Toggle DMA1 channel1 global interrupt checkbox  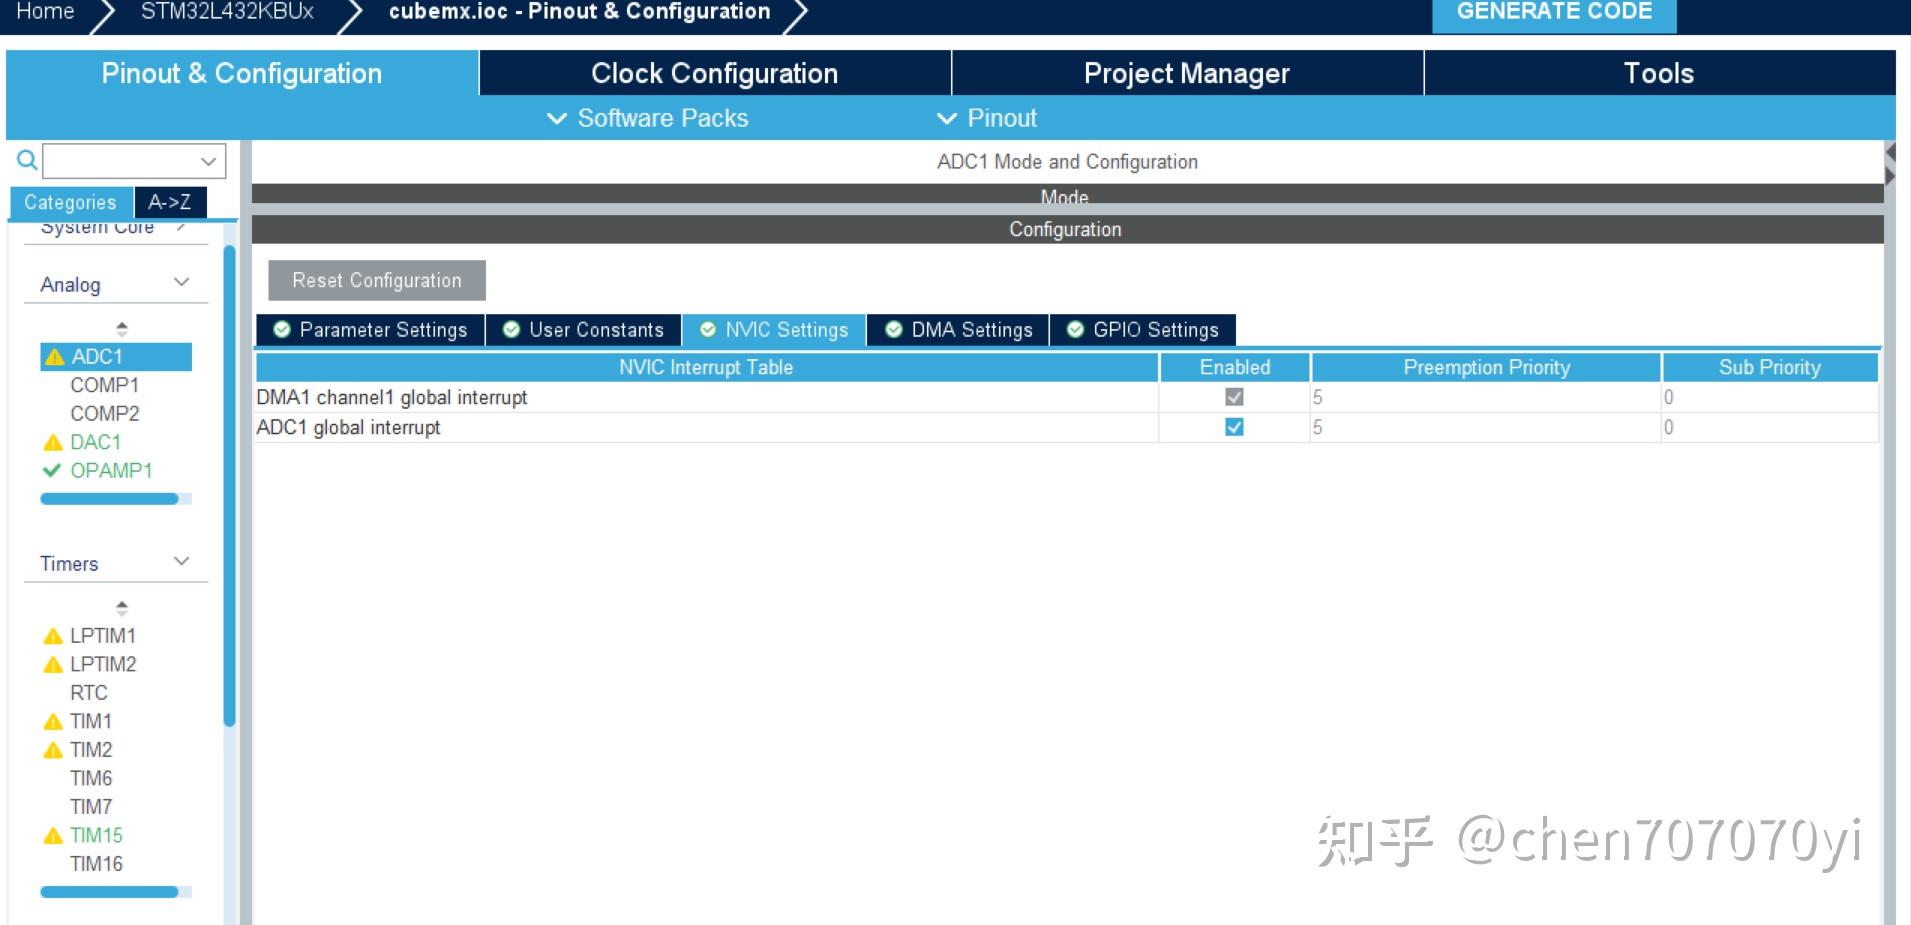(x=1234, y=397)
